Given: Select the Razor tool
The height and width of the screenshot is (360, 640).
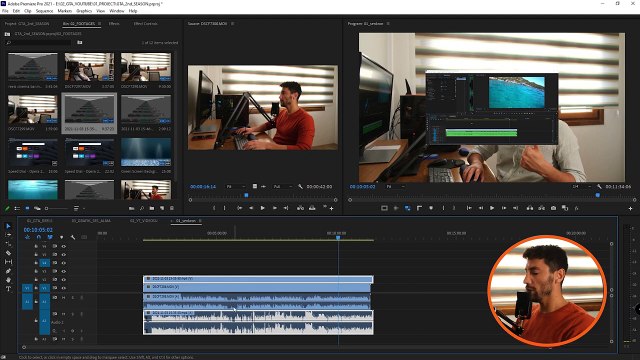Looking at the screenshot, I should click(x=8, y=253).
